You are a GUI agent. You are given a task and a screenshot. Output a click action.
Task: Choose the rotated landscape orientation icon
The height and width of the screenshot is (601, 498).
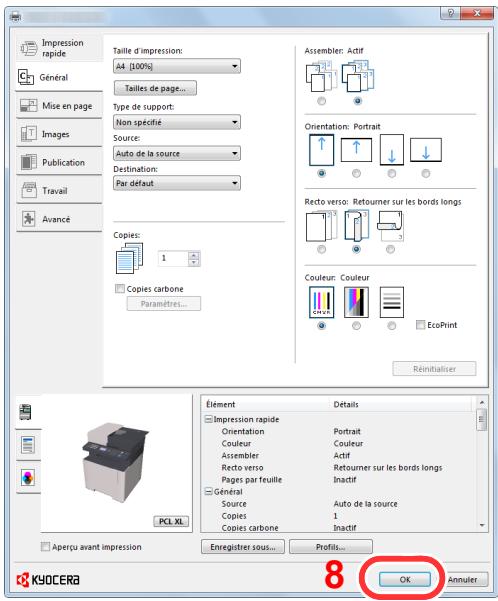point(426,150)
